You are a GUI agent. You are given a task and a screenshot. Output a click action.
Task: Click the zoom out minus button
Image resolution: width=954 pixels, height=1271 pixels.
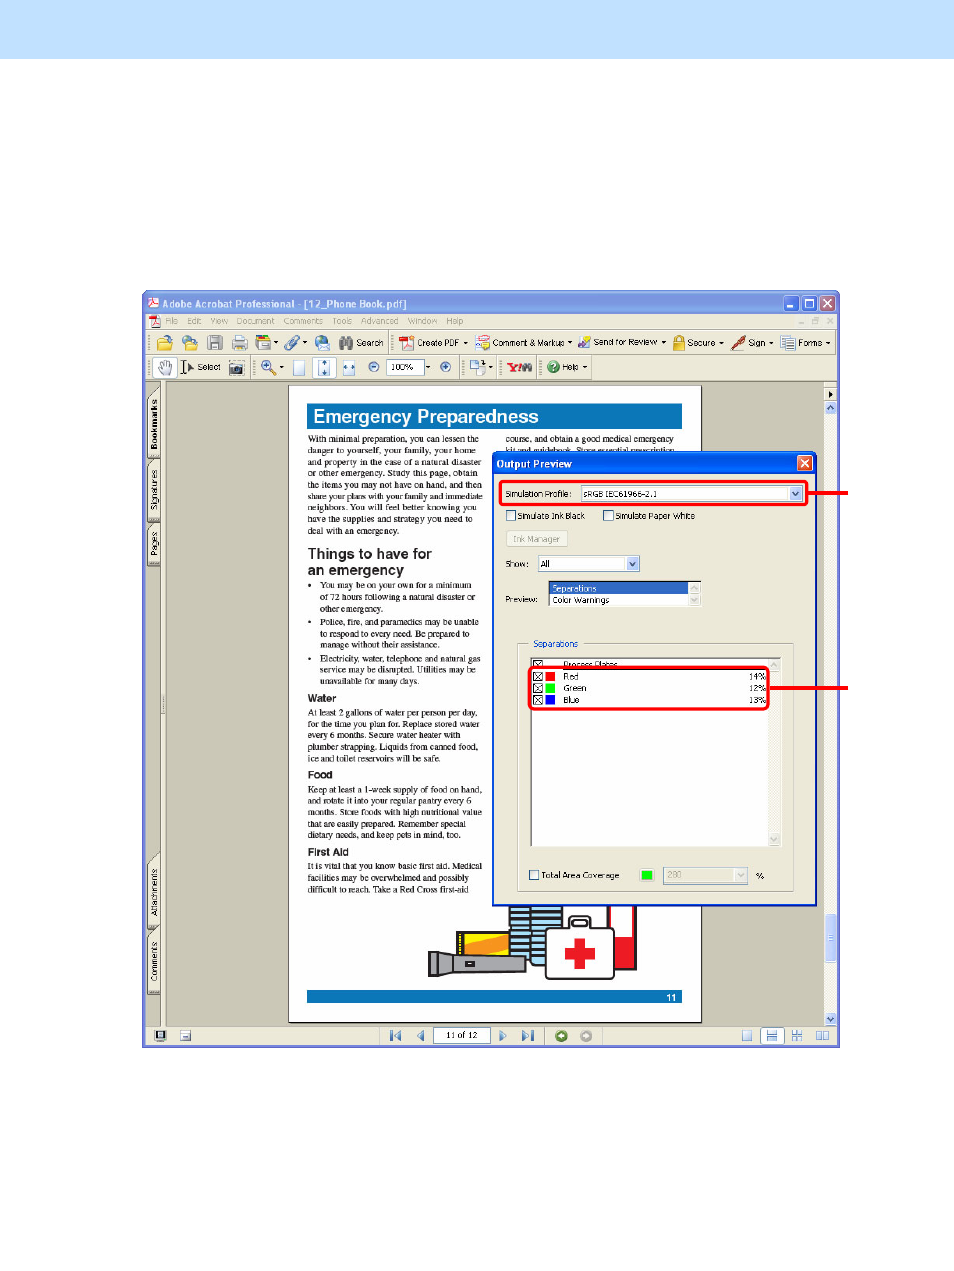coord(373,367)
